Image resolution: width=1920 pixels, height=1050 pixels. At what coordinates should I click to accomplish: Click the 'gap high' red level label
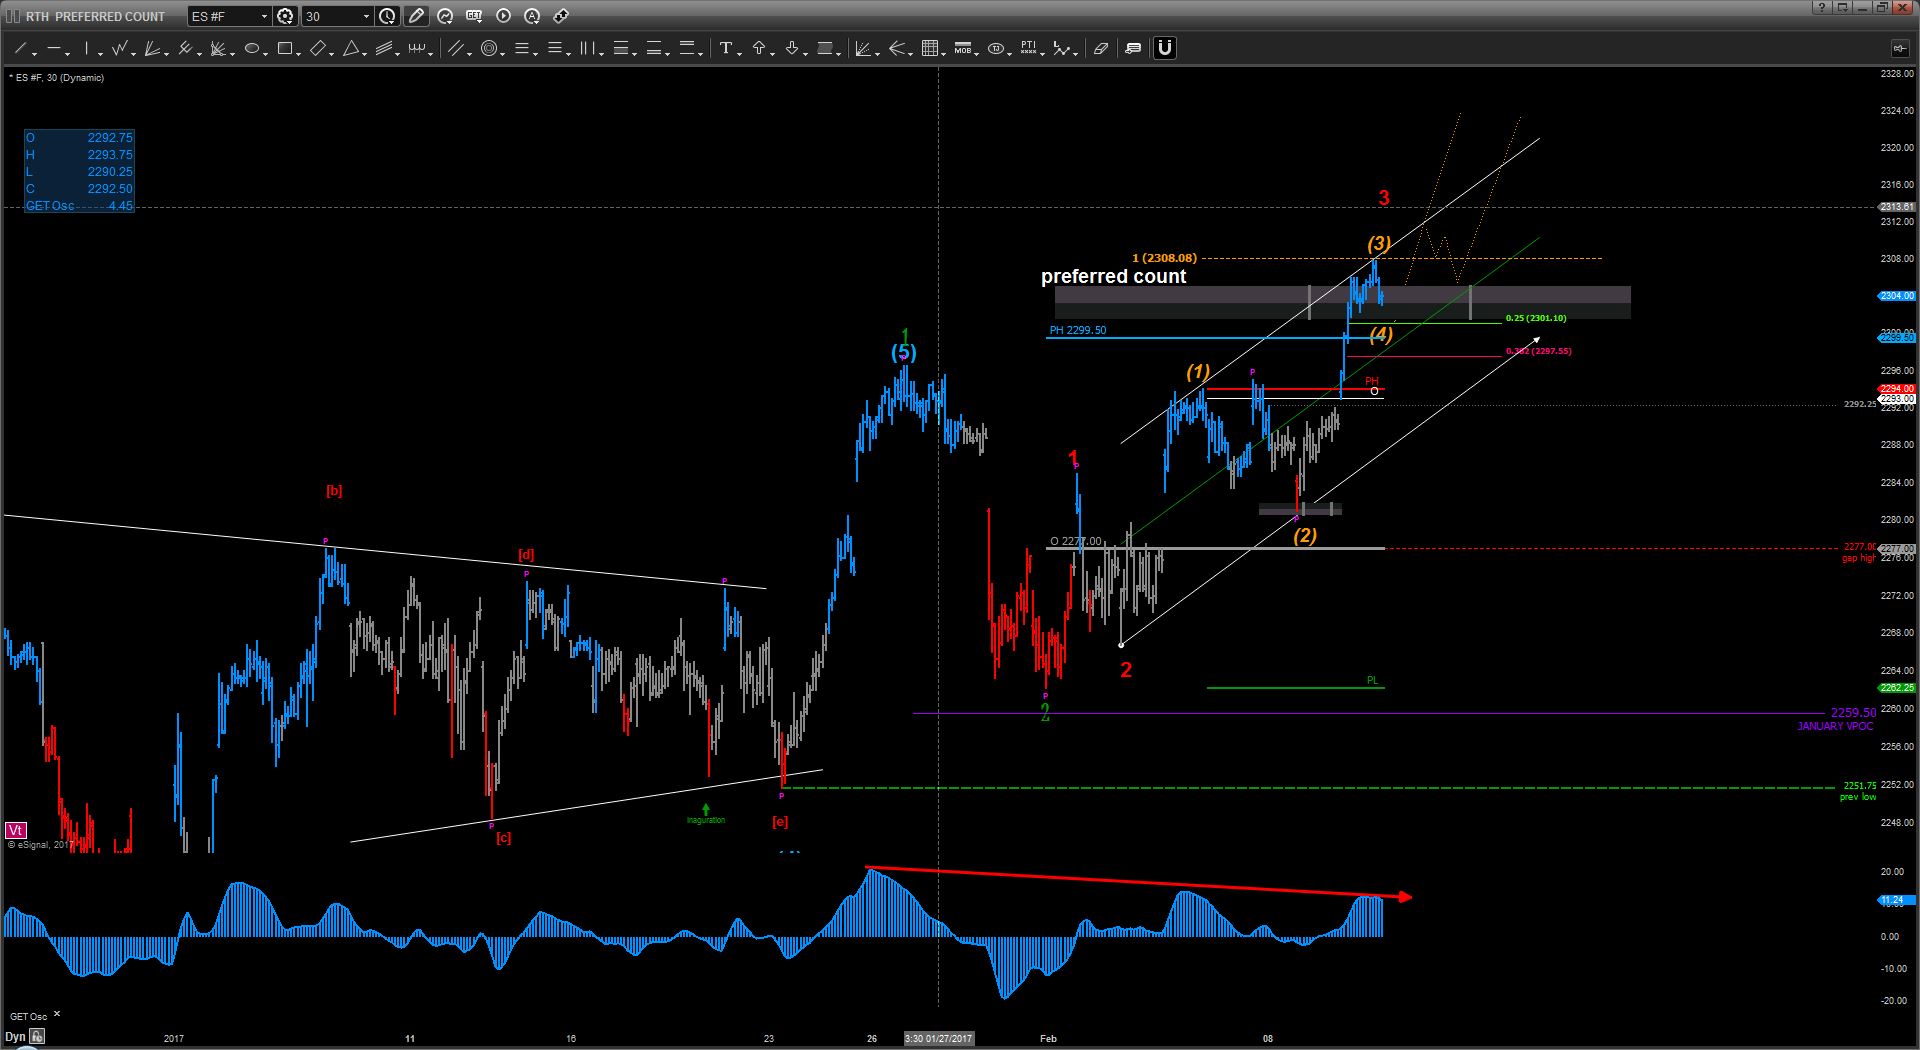1859,558
